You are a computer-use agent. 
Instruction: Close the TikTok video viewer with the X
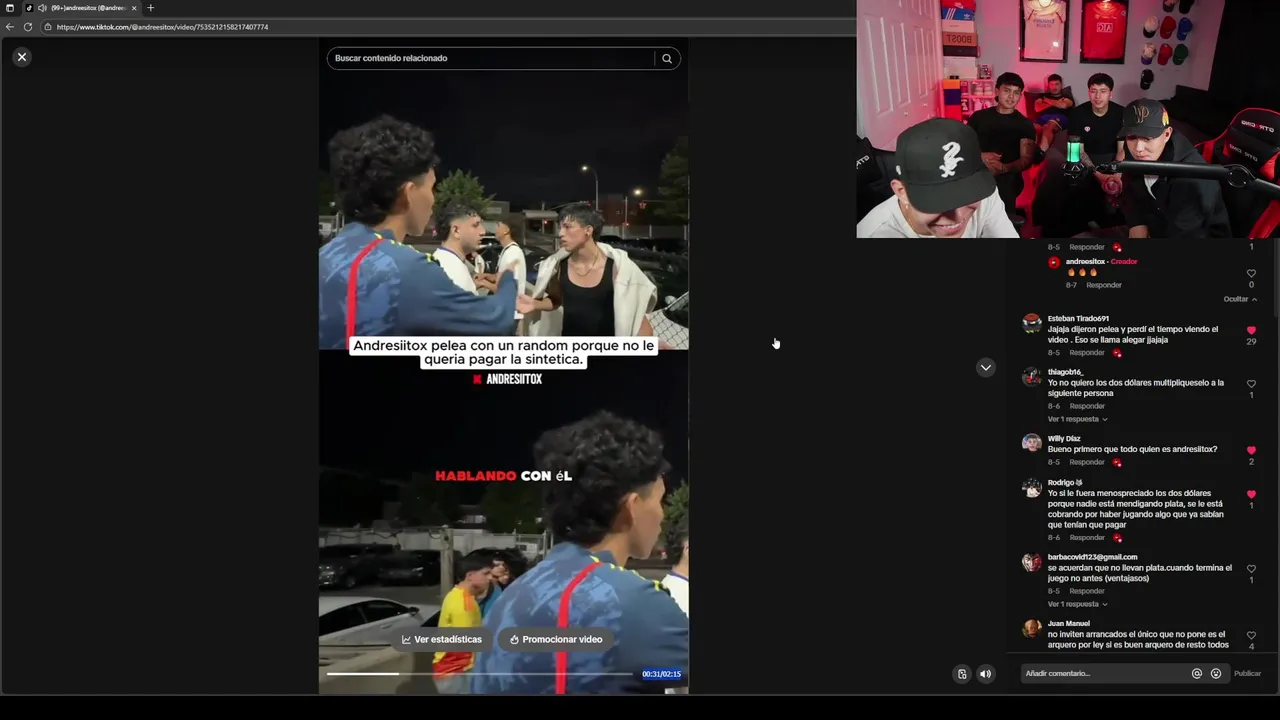[22, 57]
